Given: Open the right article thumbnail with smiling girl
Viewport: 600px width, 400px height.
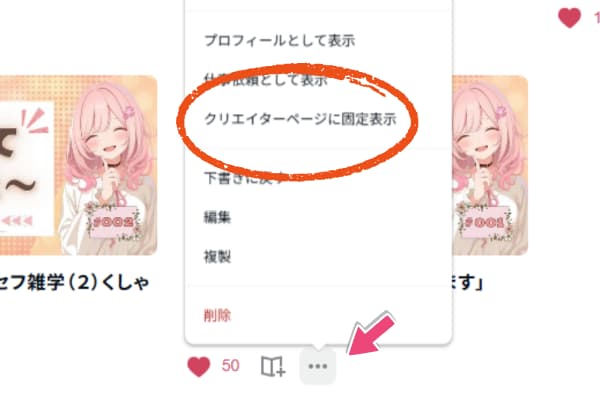Looking at the screenshot, I should click(x=490, y=165).
